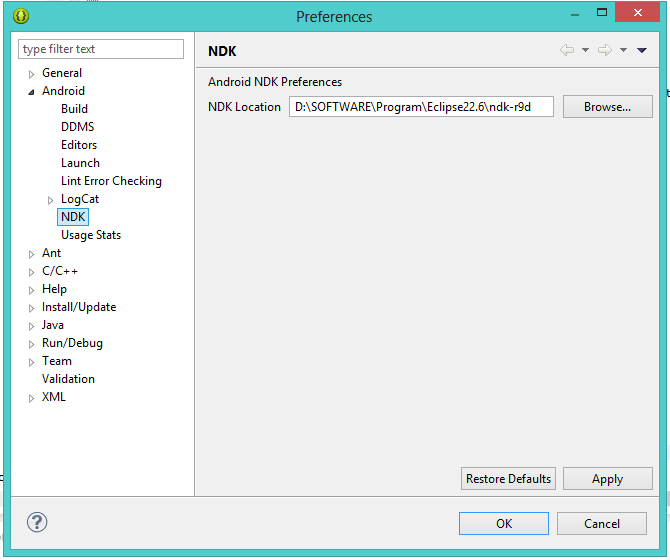Screen dimensions: 670x560
Task: Expand the Help tree node
Action: click(x=31, y=290)
